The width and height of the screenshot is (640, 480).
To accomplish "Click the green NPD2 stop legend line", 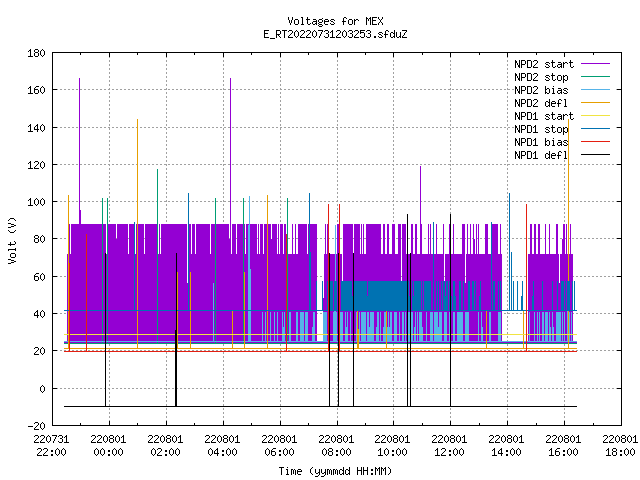I will pyautogui.click(x=595, y=76).
